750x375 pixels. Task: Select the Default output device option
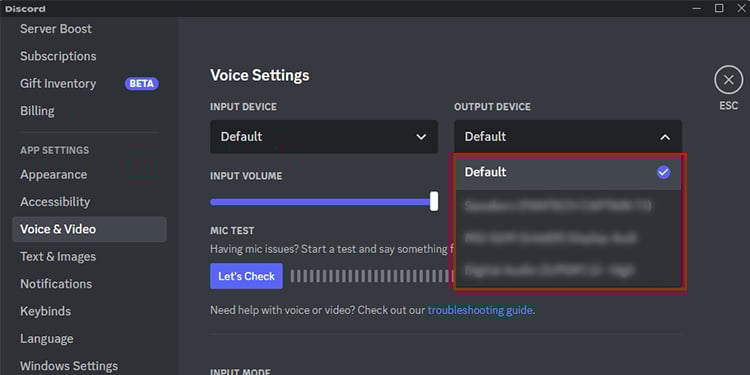(568, 172)
